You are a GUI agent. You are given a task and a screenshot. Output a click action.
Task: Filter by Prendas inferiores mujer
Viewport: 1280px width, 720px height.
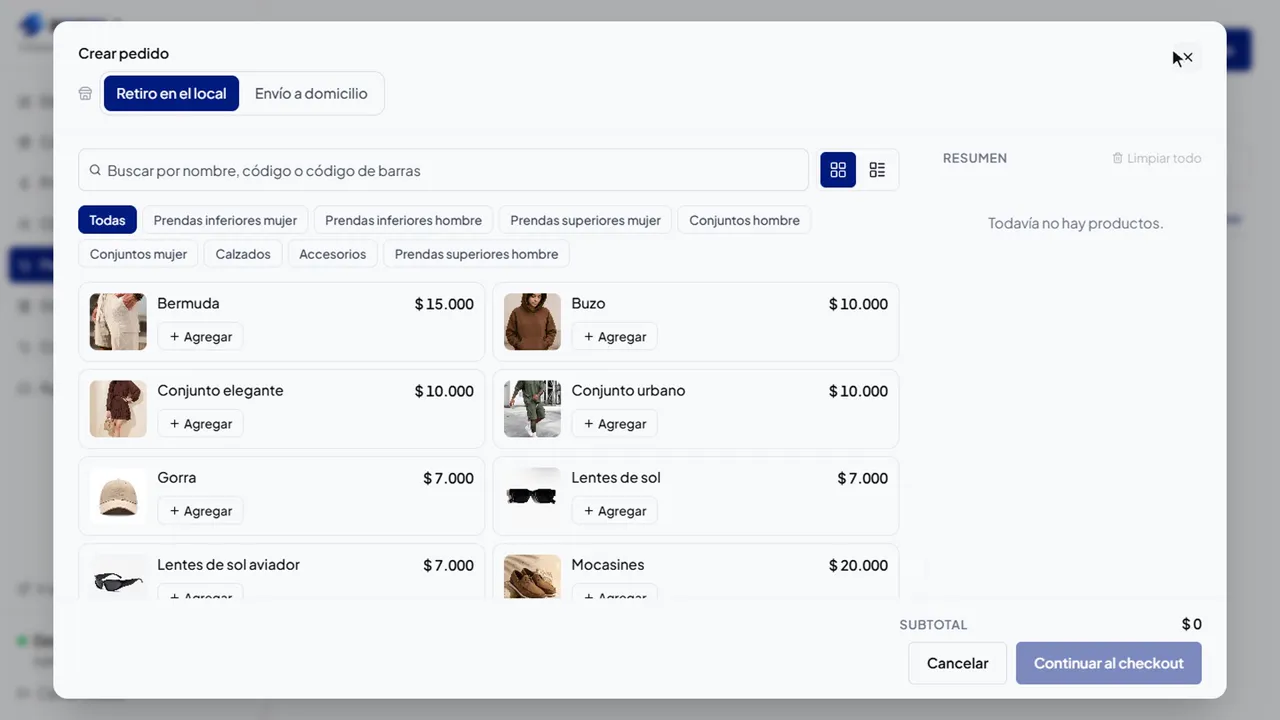pos(225,220)
